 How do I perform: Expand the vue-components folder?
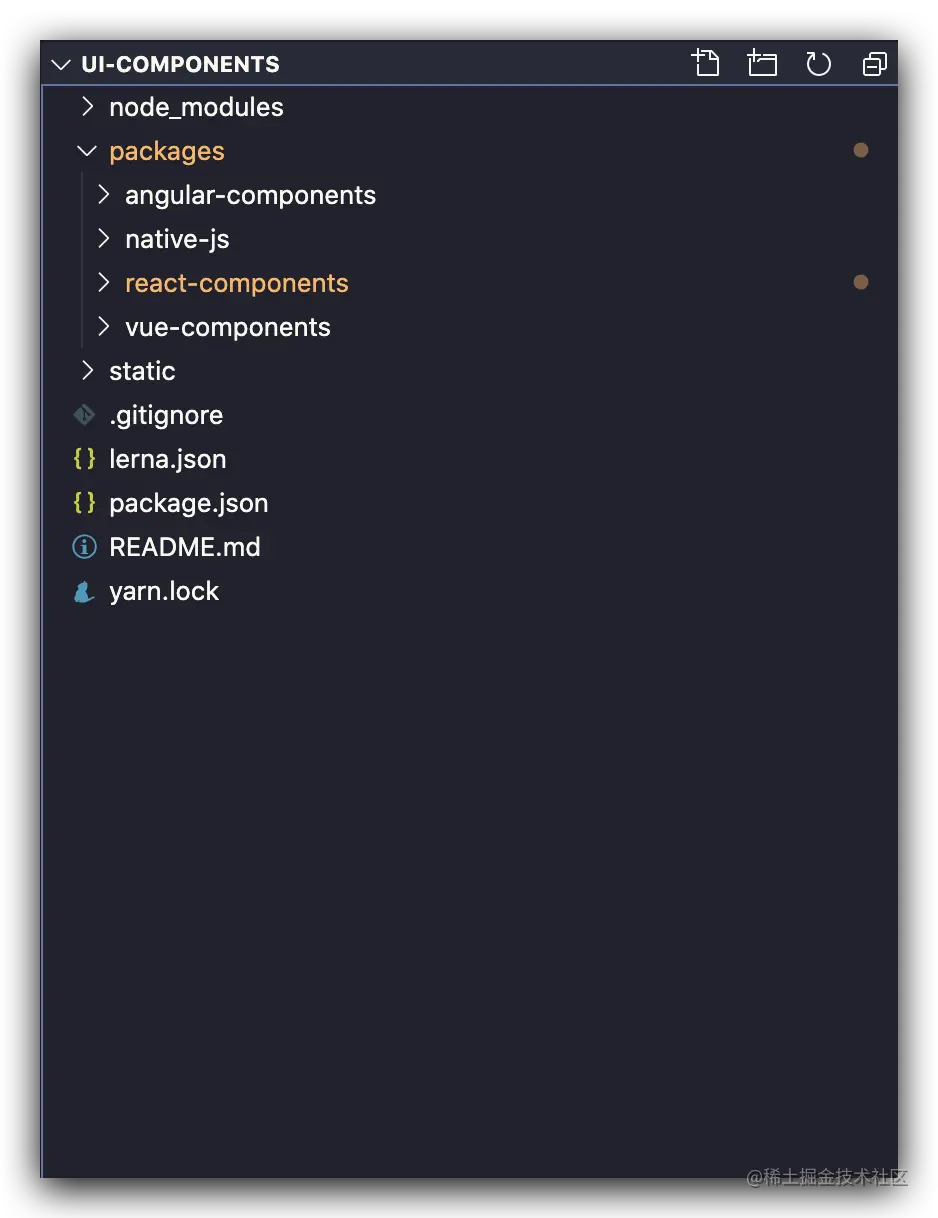[103, 327]
